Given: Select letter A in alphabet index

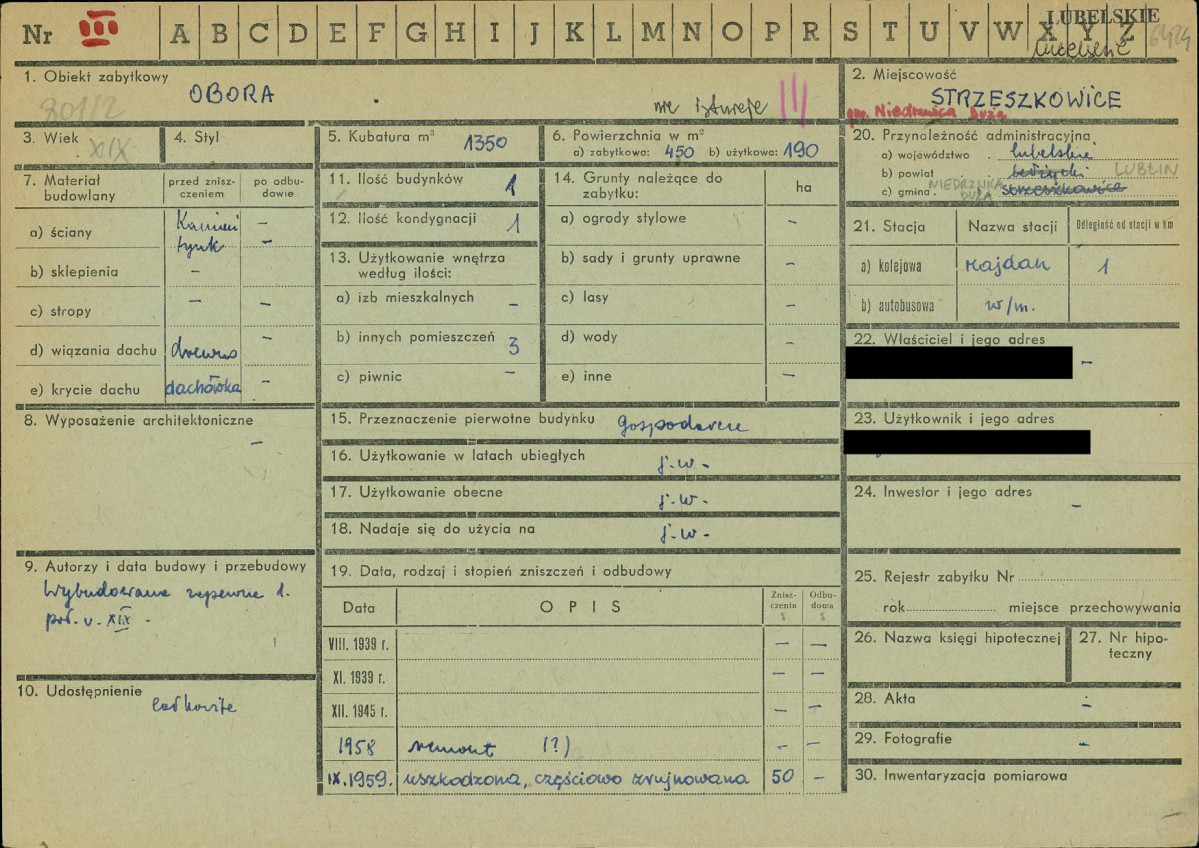Looking at the screenshot, I should click(x=180, y=33).
